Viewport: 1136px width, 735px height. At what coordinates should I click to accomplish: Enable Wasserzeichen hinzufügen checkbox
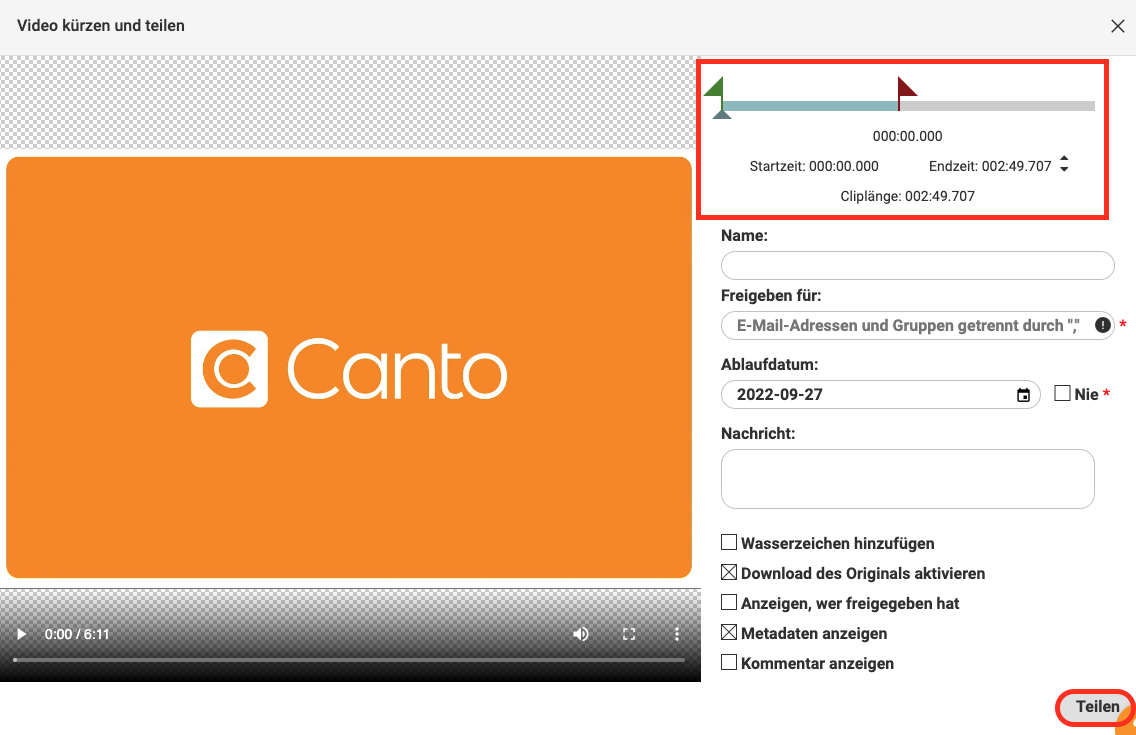[729, 543]
